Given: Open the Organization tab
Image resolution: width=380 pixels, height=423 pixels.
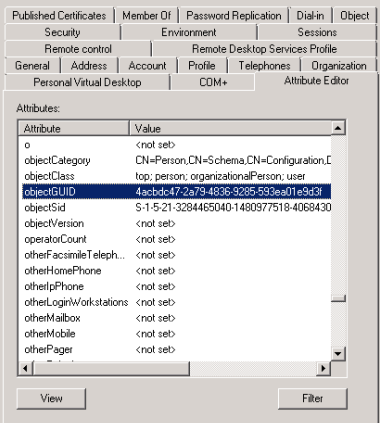Looking at the screenshot, I should (x=339, y=65).
